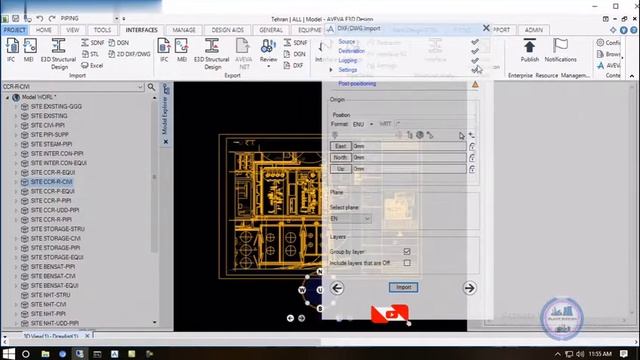Image resolution: width=640 pixels, height=360 pixels.
Task: Select SDNF export option
Action: pos(295,42)
